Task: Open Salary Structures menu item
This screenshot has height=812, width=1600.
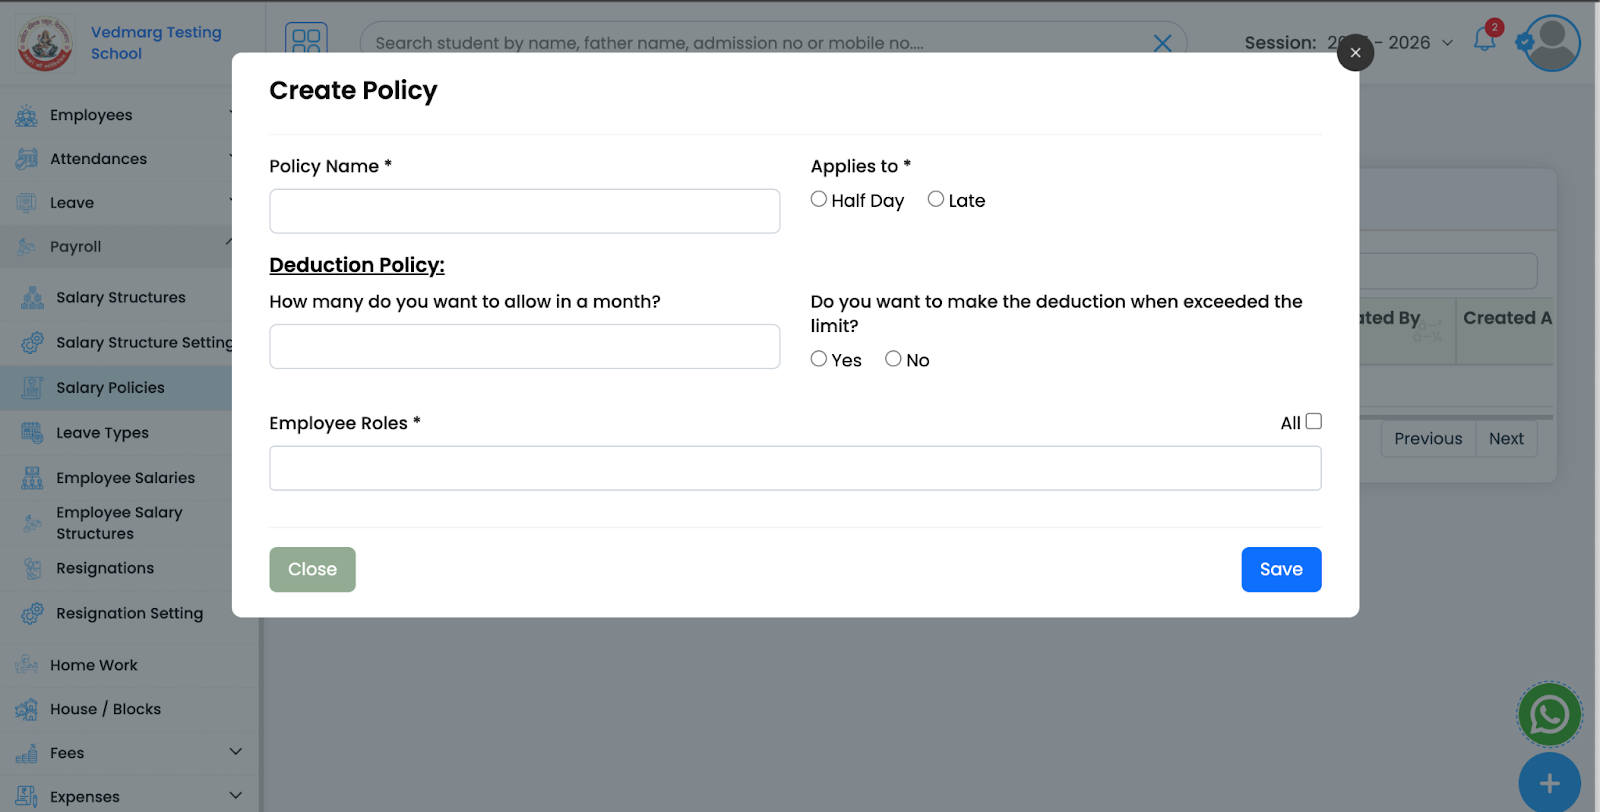Action: pos(121,298)
